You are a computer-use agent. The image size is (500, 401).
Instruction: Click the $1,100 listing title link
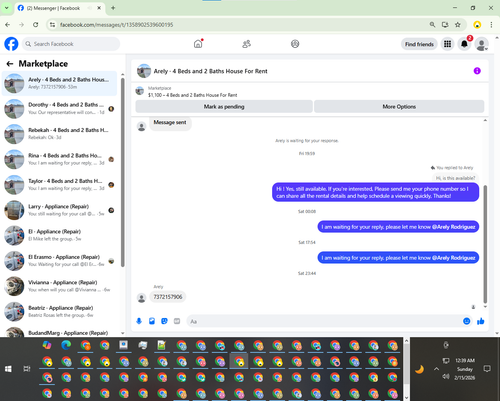click(x=193, y=95)
